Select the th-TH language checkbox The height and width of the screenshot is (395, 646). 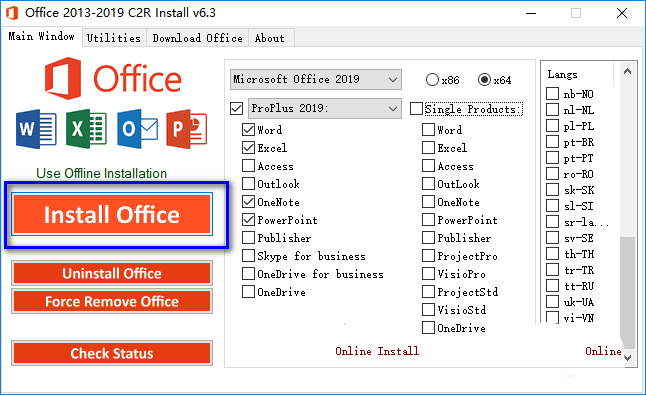[x=552, y=254]
